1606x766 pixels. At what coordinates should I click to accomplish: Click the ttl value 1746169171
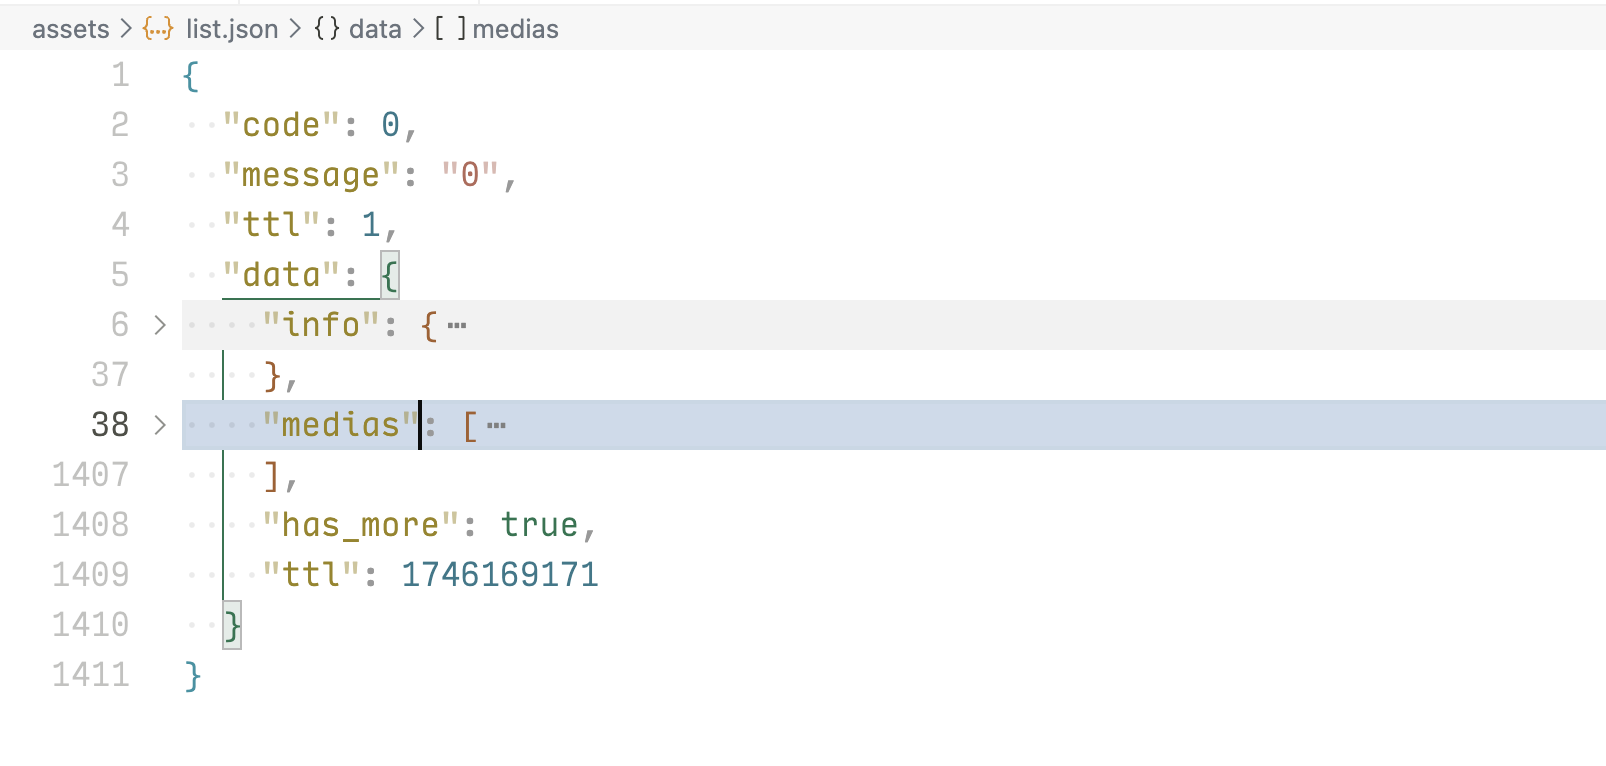click(x=499, y=575)
